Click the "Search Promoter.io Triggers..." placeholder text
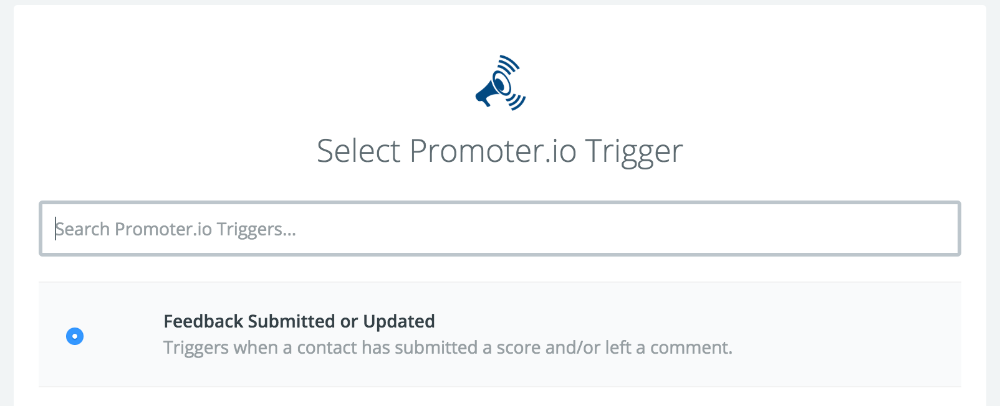The image size is (1000, 406). point(176,229)
